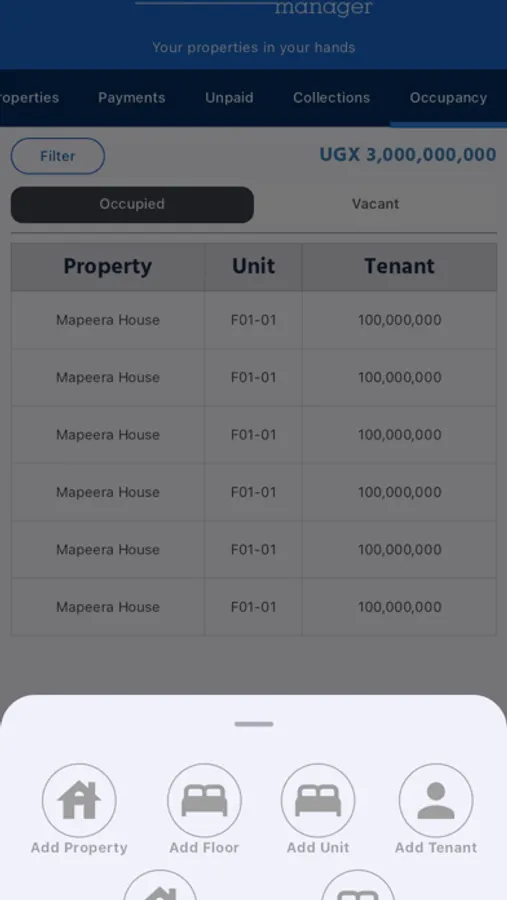This screenshot has height=900, width=507.
Task: Select the first Mapeera House row
Action: pos(254,320)
